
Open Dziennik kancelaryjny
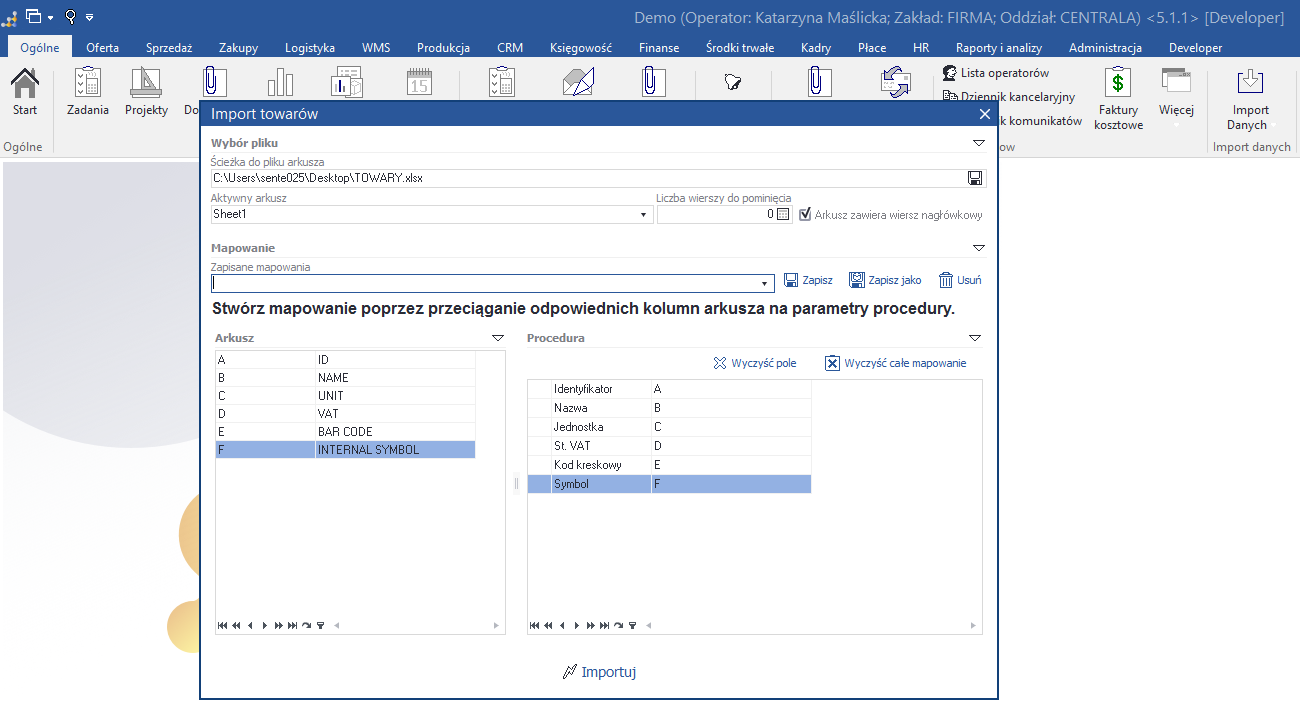(1009, 97)
